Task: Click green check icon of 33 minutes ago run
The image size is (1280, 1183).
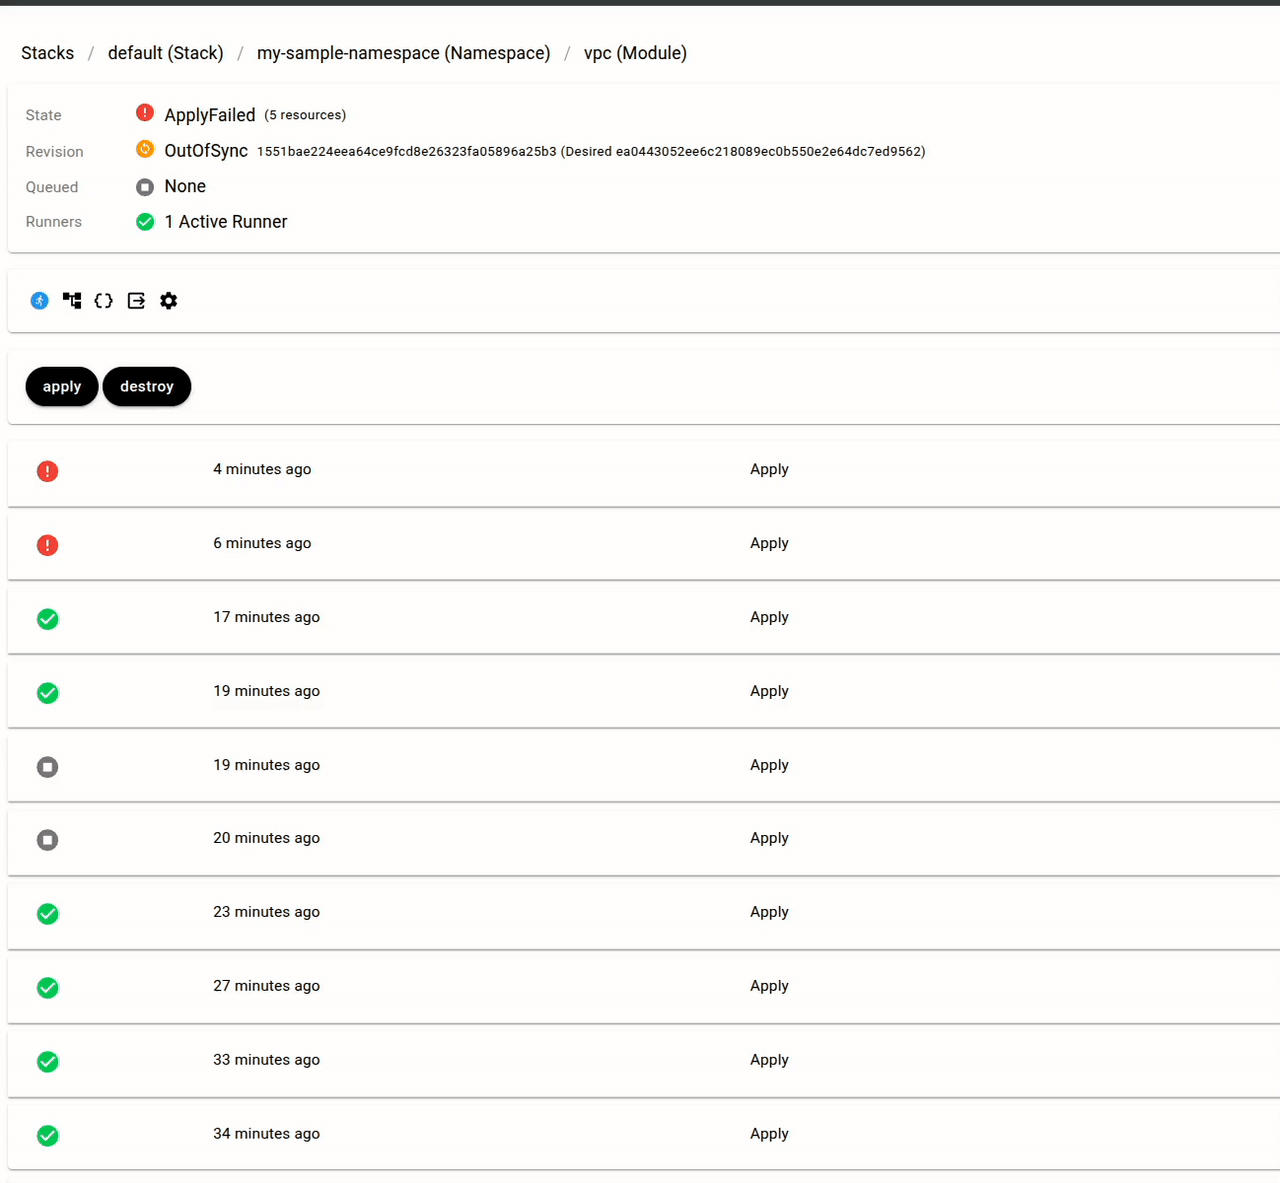Action: coord(47,1062)
